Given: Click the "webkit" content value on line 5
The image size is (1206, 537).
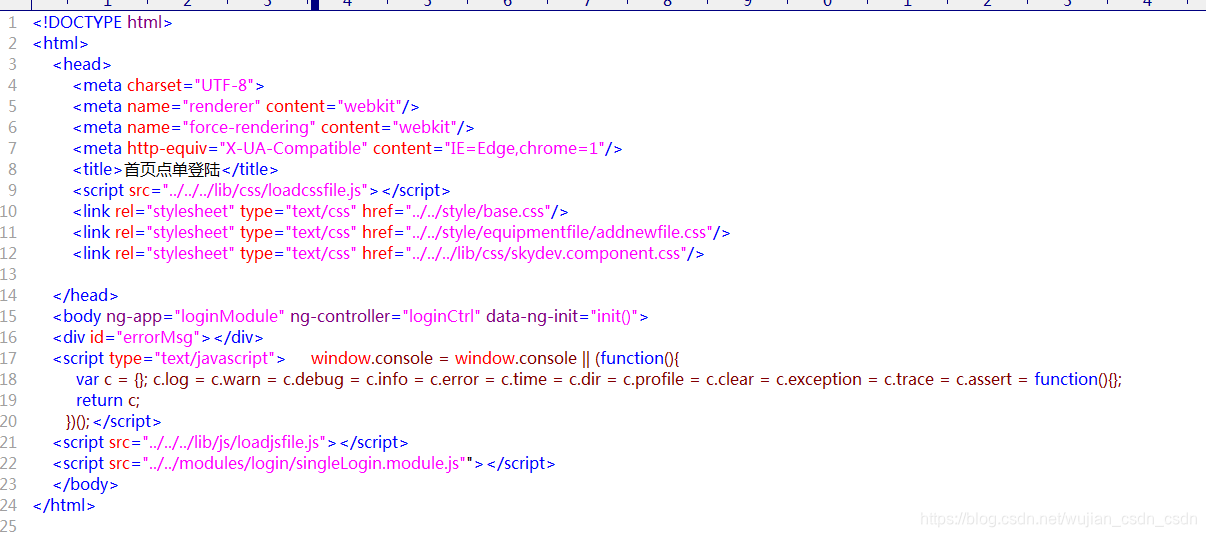Looking at the screenshot, I should point(370,106).
